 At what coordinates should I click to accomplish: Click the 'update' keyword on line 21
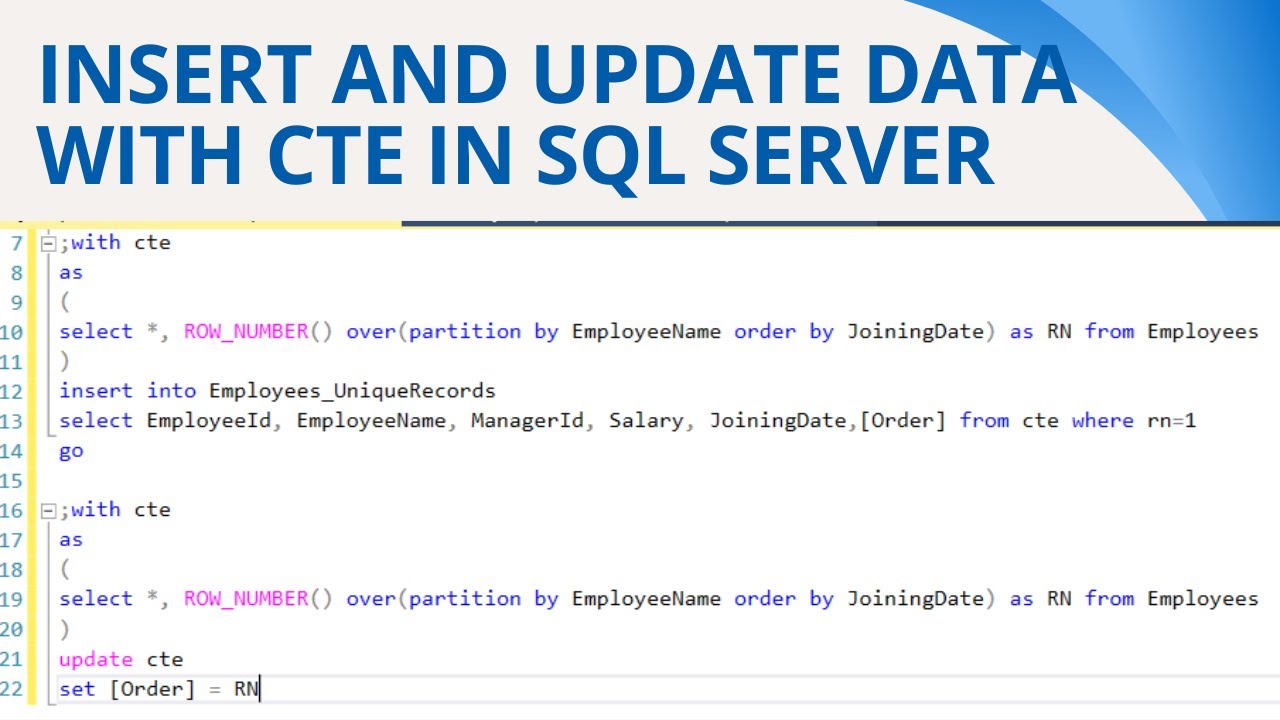[x=96, y=660]
